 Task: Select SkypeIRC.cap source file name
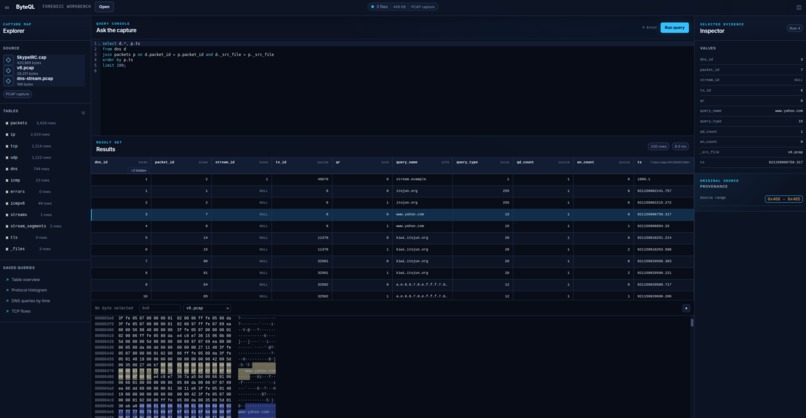(31, 58)
